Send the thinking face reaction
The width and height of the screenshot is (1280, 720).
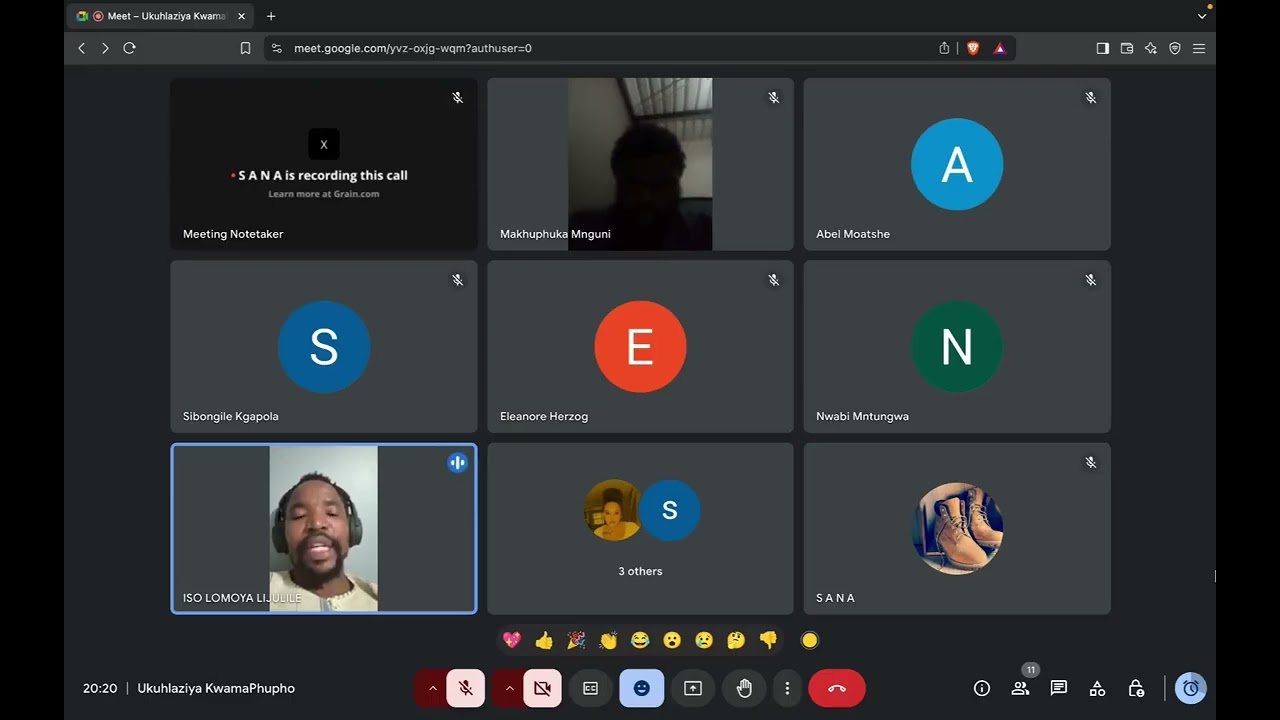click(736, 640)
